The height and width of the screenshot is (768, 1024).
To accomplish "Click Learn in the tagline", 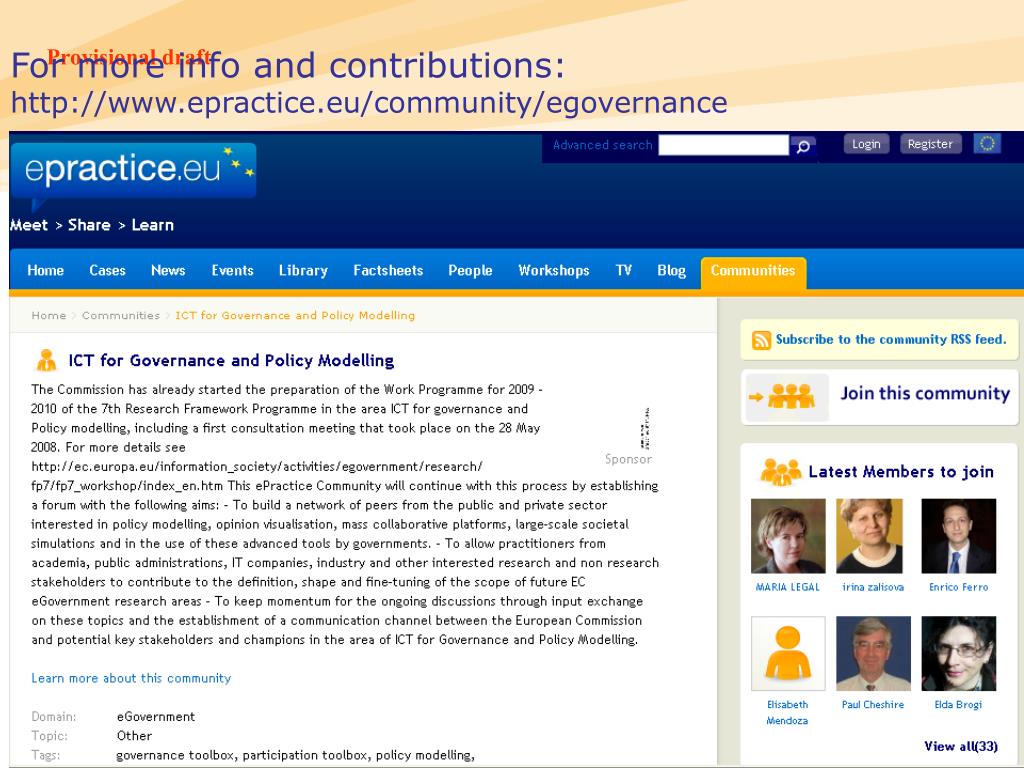I will (152, 225).
